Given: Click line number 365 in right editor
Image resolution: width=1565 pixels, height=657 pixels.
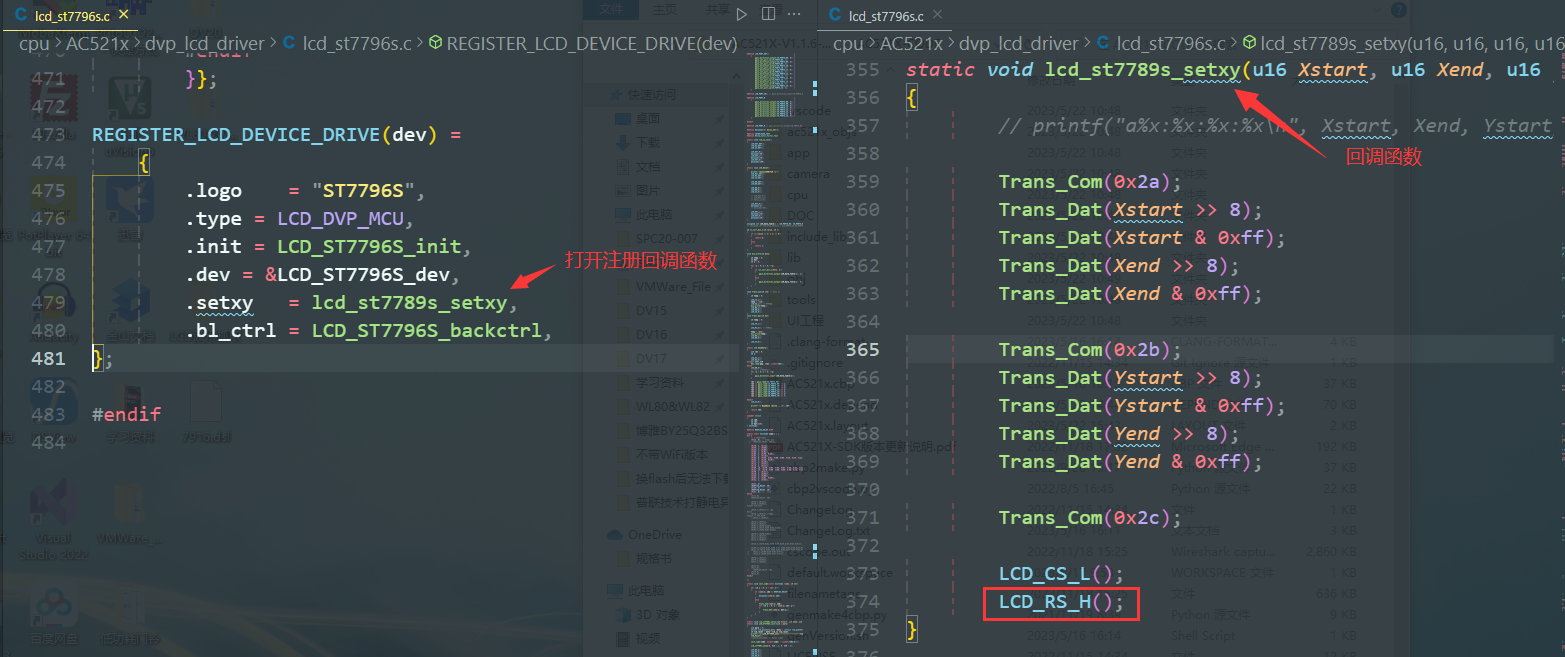Looking at the screenshot, I should (x=863, y=350).
